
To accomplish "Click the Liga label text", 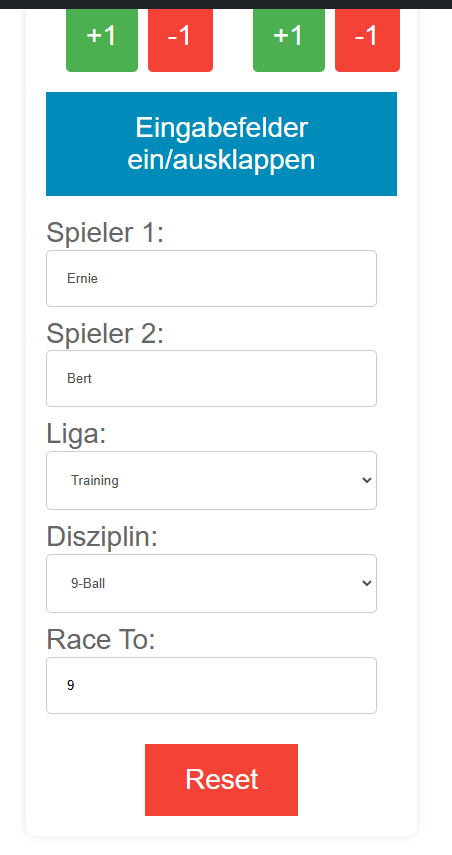I will [x=76, y=435].
